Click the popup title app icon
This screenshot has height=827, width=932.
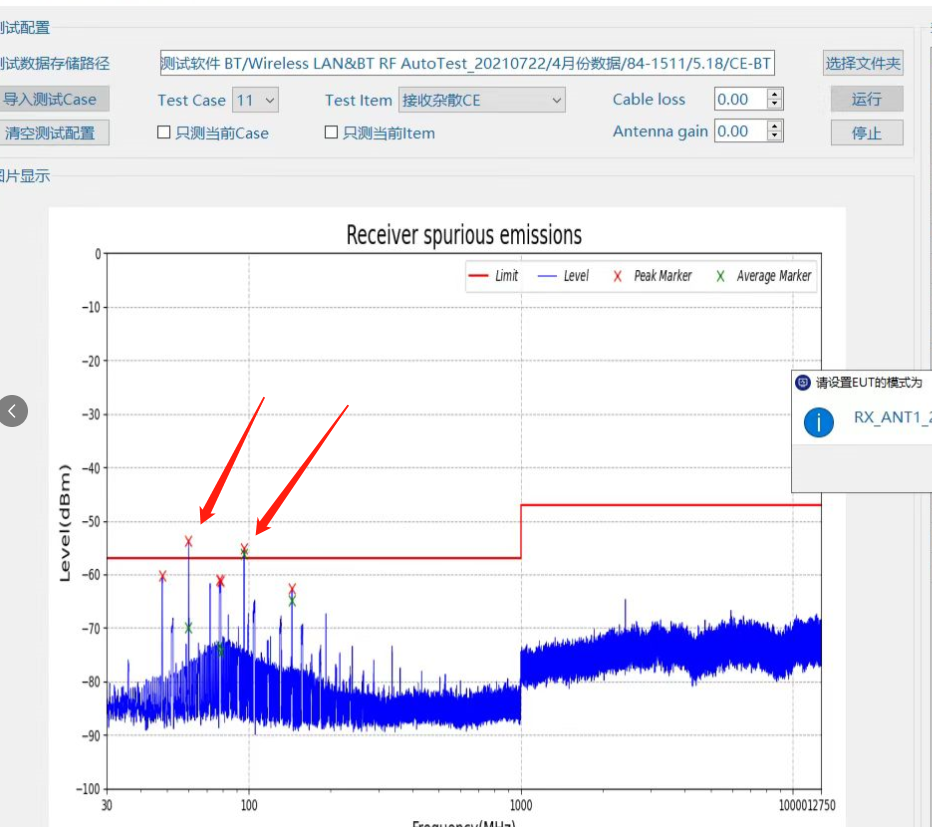[x=802, y=382]
